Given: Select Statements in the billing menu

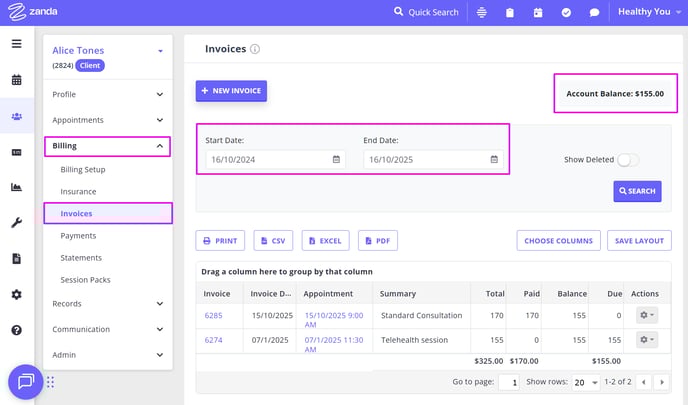Looking at the screenshot, I should click(x=81, y=258).
